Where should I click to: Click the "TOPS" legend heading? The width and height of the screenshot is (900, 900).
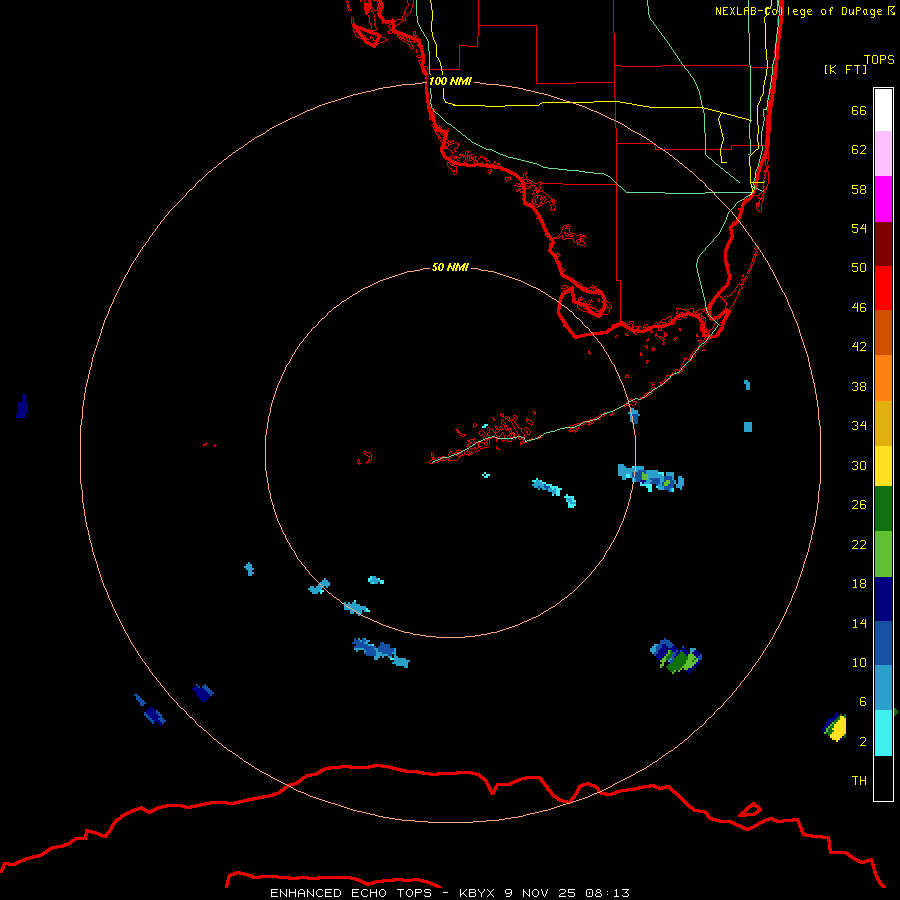click(879, 59)
